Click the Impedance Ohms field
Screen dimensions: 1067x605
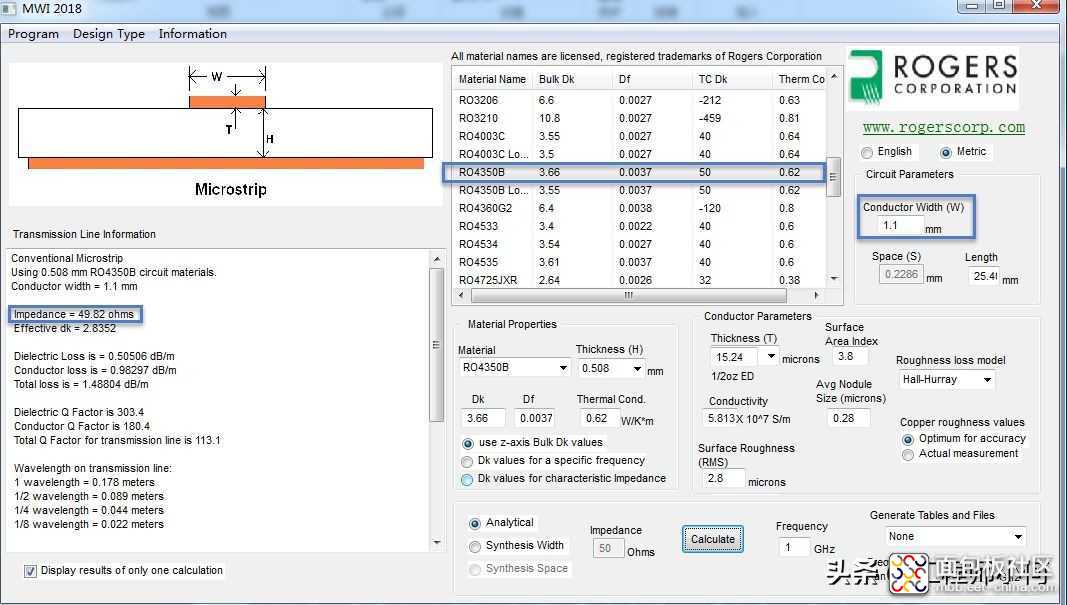tap(608, 549)
